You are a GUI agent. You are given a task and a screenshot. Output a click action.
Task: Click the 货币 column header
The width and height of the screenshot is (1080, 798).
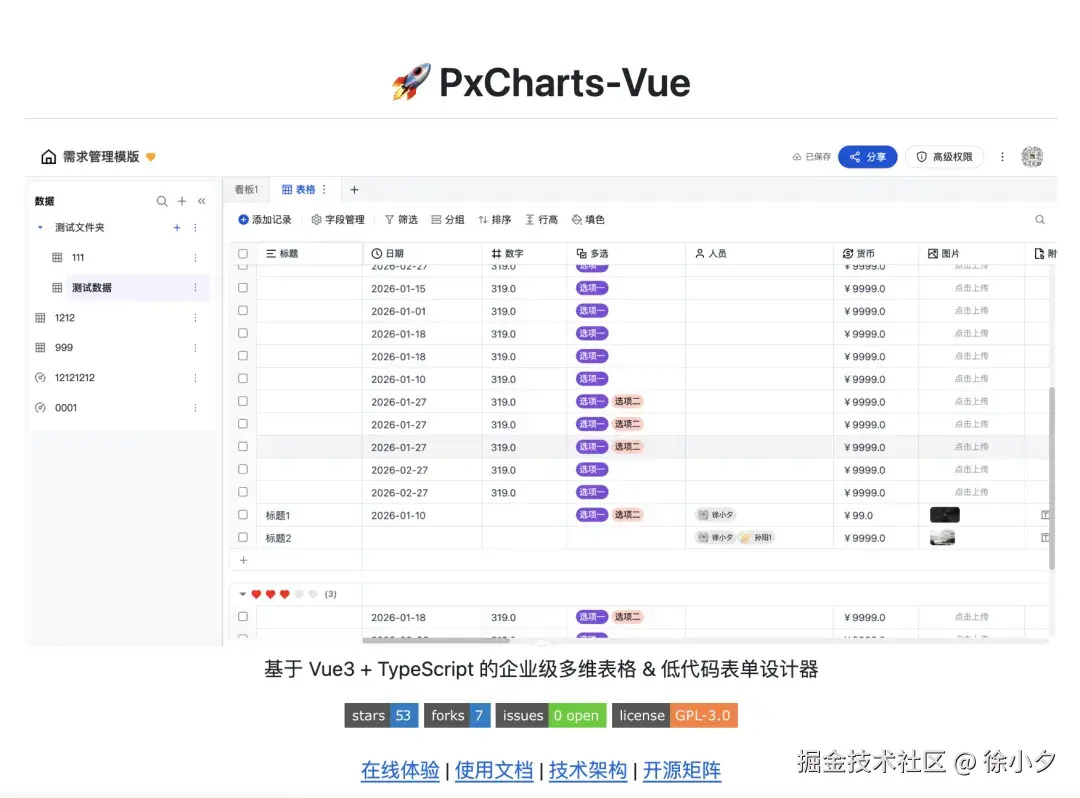pyautogui.click(x=875, y=253)
